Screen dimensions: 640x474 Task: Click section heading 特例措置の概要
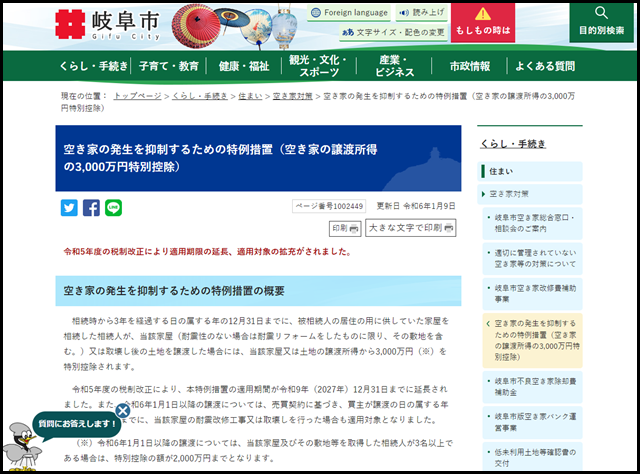[258, 291]
